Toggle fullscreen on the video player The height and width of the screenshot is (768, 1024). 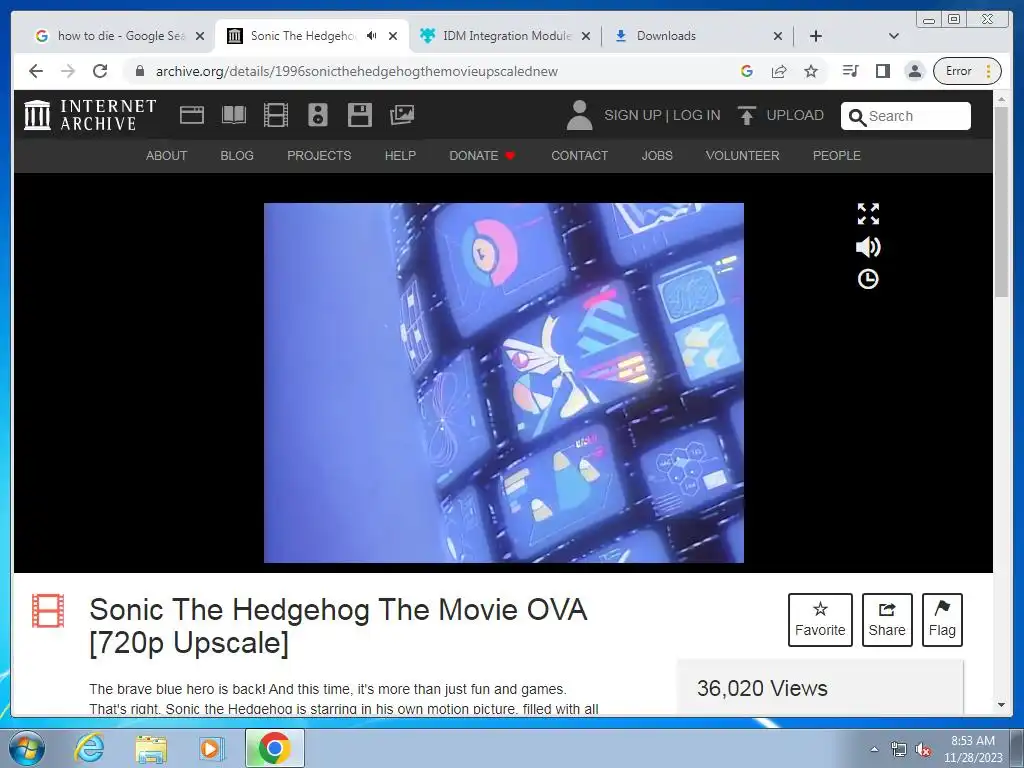tap(868, 214)
